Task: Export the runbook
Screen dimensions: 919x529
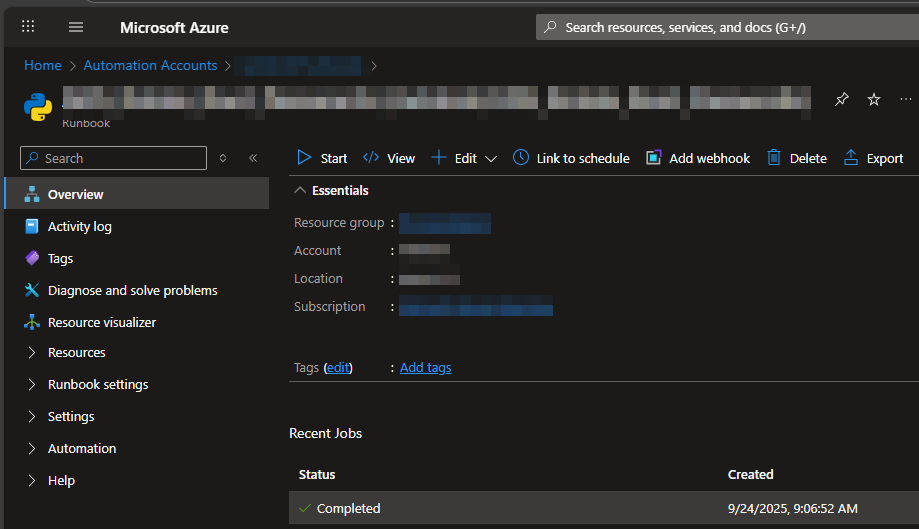Action: 873,158
